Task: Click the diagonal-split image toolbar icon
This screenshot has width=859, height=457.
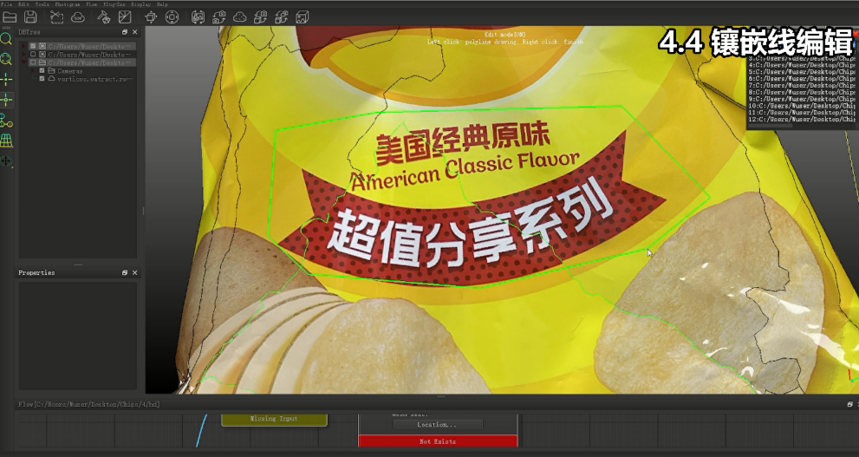Action: tap(125, 17)
